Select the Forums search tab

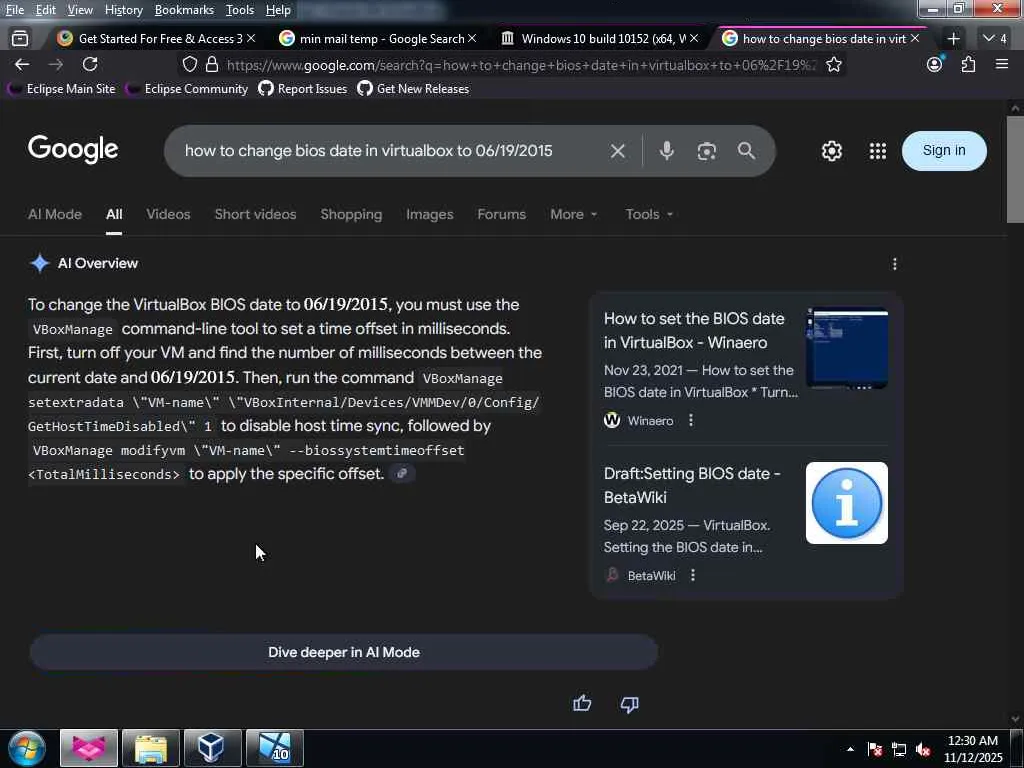click(501, 214)
